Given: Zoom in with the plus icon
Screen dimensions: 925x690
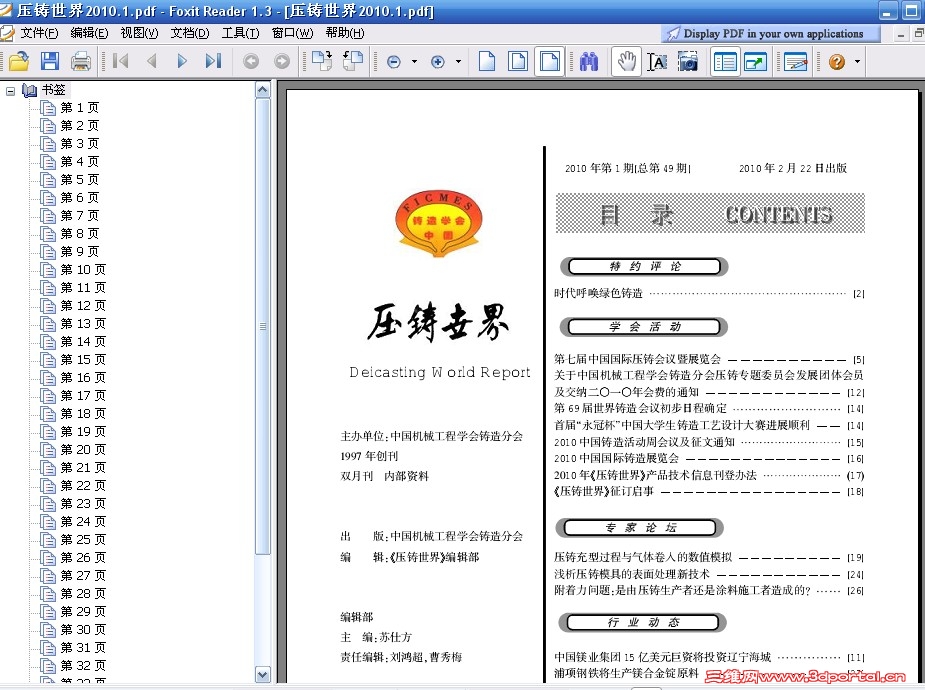Looking at the screenshot, I should coord(438,61).
